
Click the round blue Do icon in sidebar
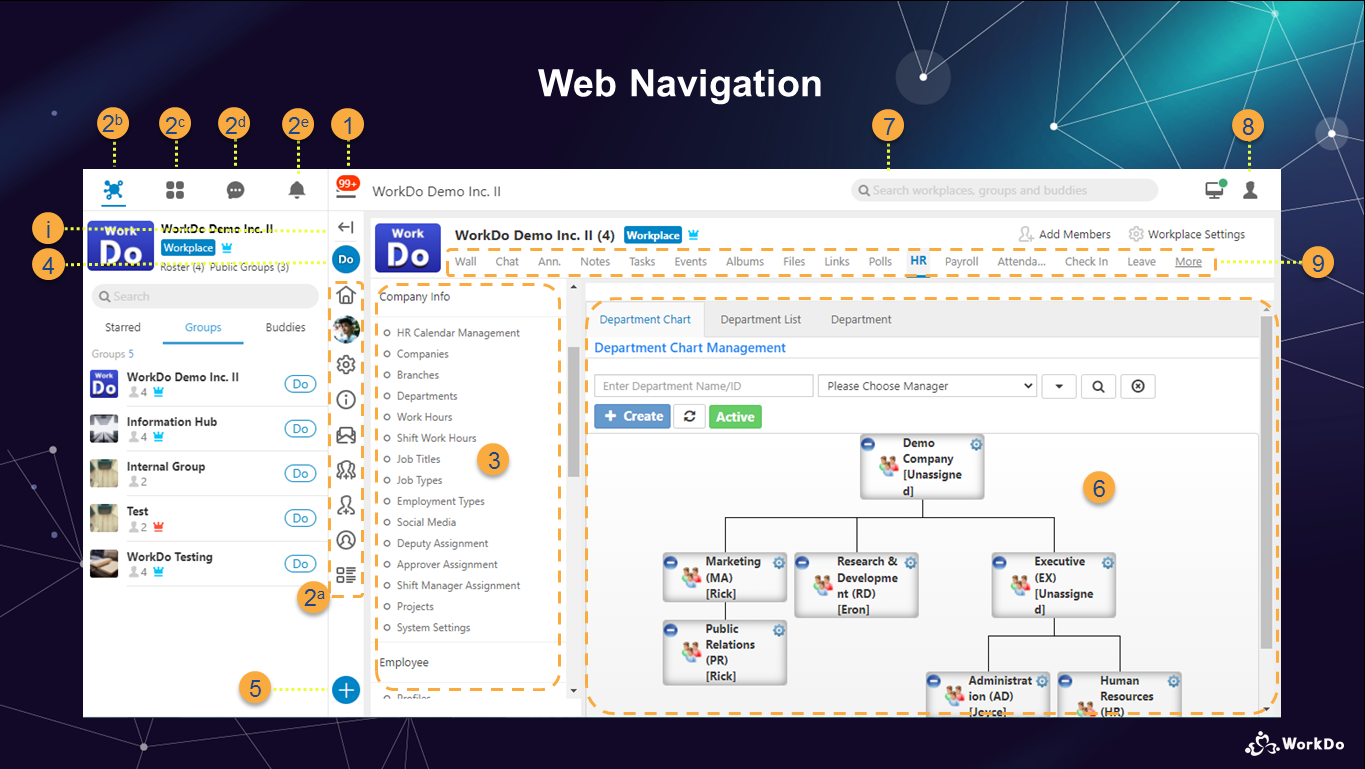click(346, 260)
